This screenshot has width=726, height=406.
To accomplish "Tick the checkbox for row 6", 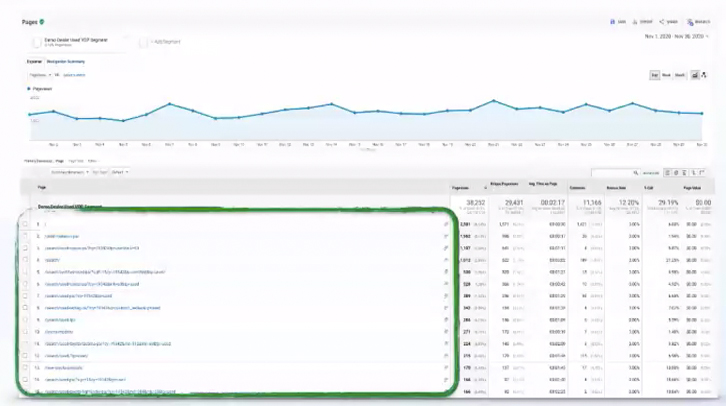I will click(25, 284).
